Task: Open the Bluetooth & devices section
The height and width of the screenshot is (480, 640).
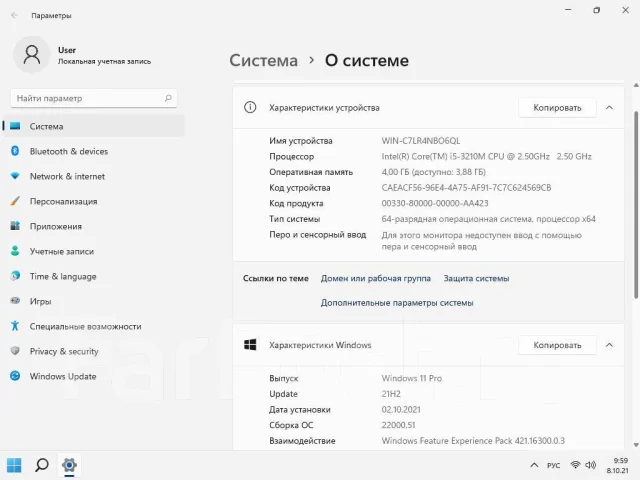Action: point(93,151)
